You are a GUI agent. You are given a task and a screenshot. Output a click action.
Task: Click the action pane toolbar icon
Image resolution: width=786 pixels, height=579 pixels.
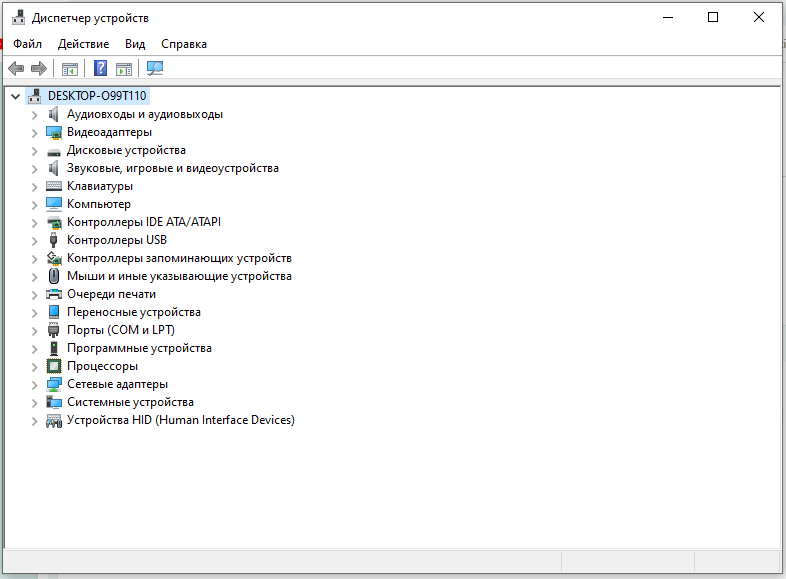tap(124, 69)
